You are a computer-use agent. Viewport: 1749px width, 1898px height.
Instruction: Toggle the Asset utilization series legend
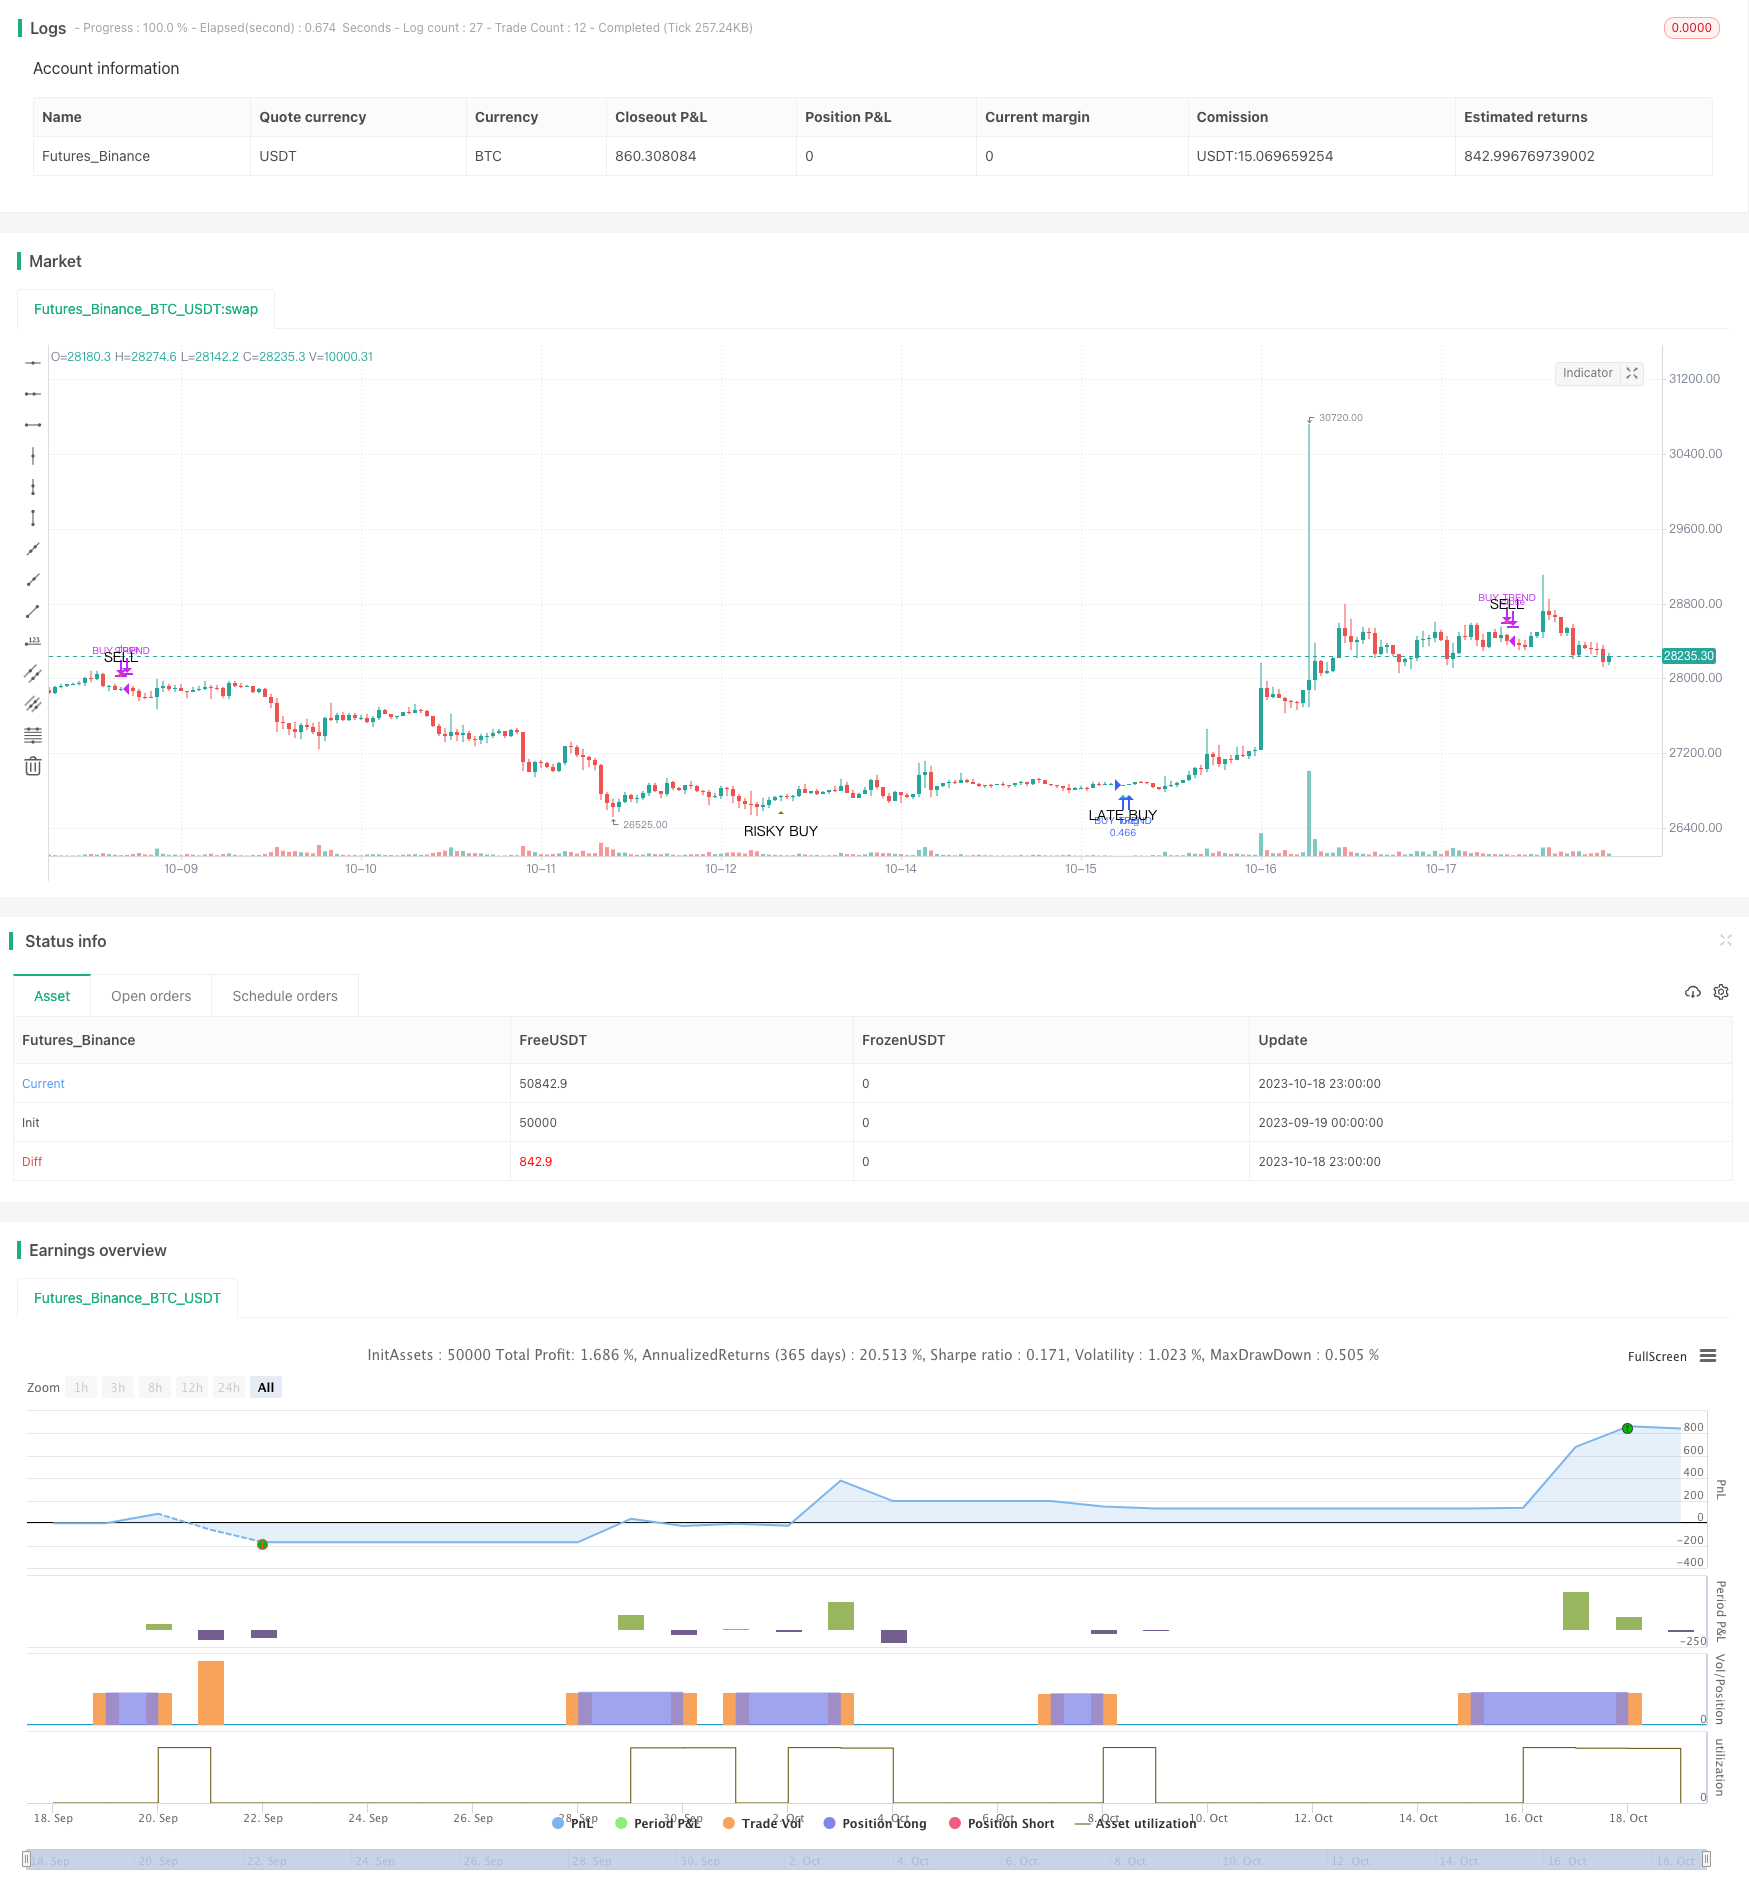click(x=1136, y=1823)
